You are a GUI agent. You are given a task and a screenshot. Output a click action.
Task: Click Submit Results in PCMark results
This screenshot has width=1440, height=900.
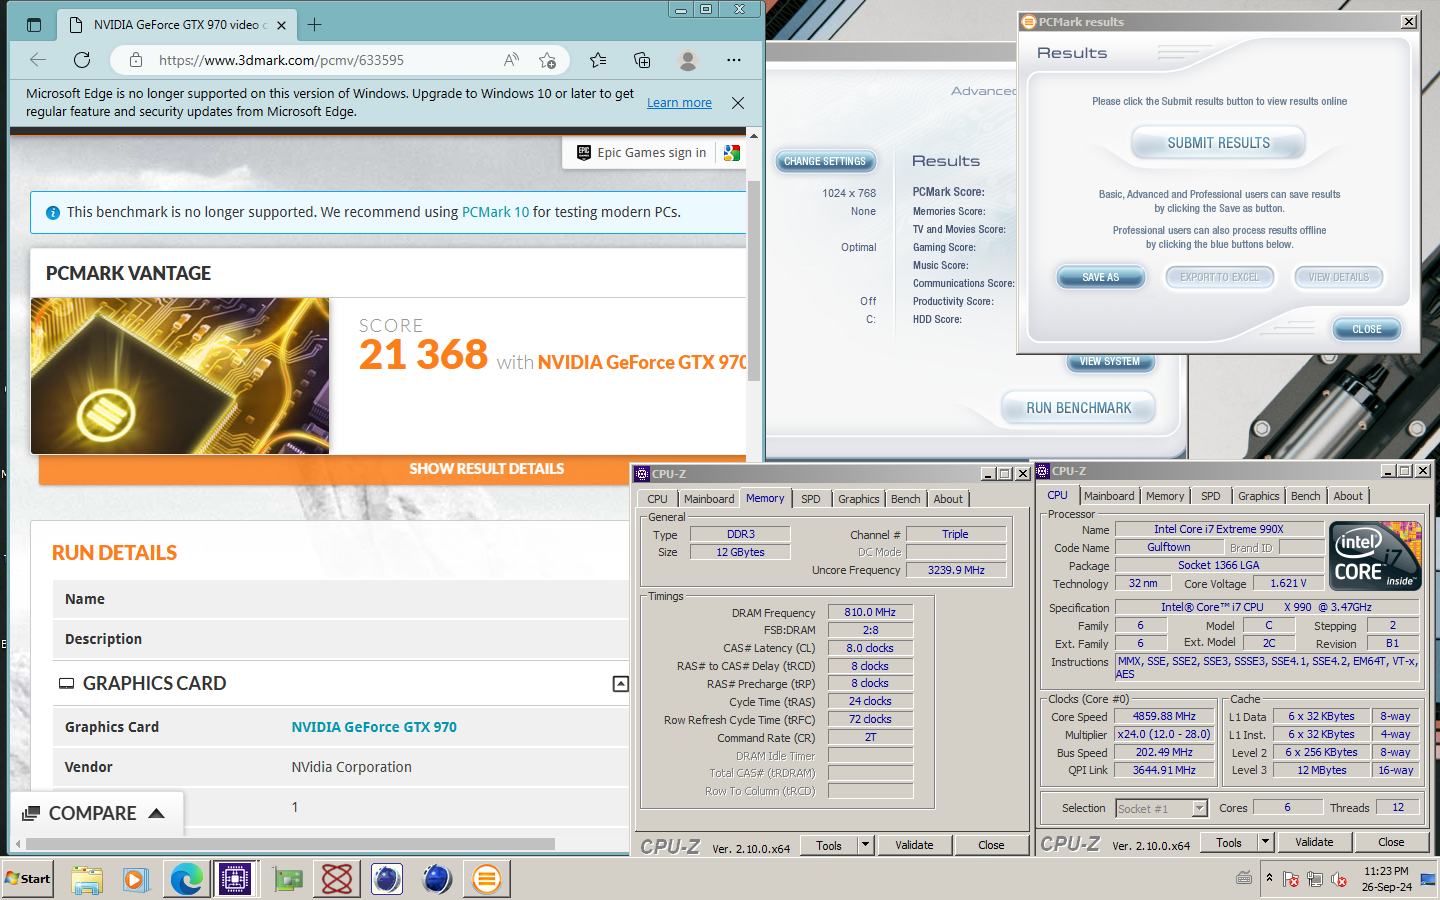click(x=1218, y=143)
